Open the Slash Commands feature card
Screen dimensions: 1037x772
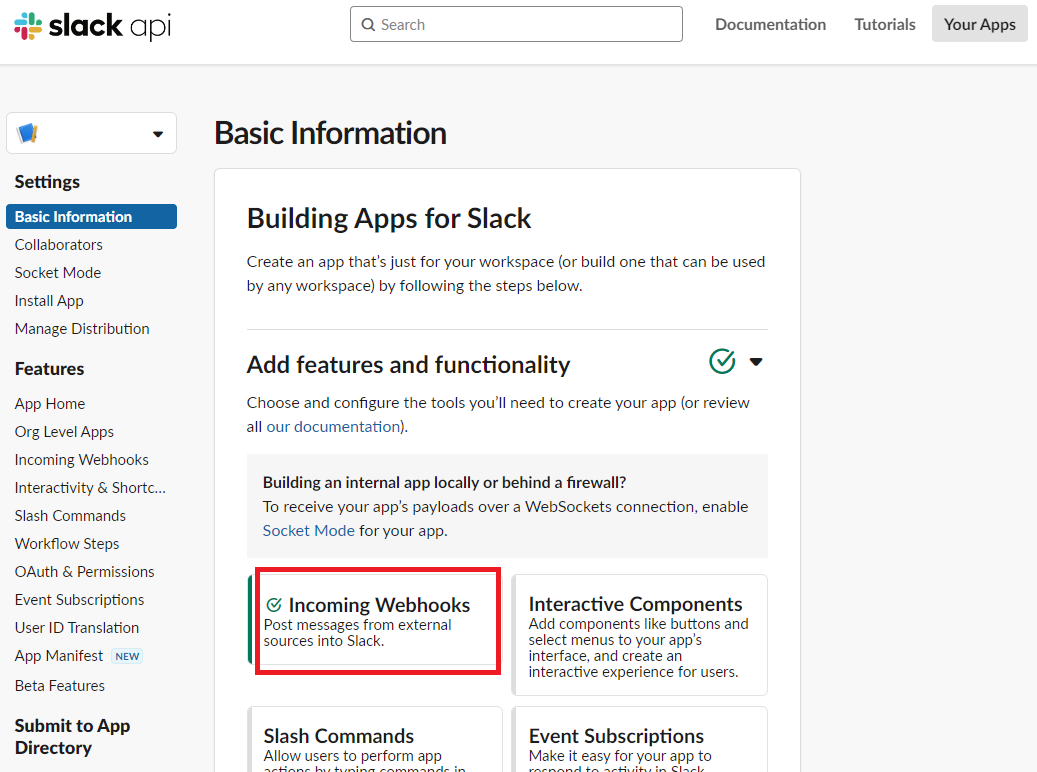374,740
